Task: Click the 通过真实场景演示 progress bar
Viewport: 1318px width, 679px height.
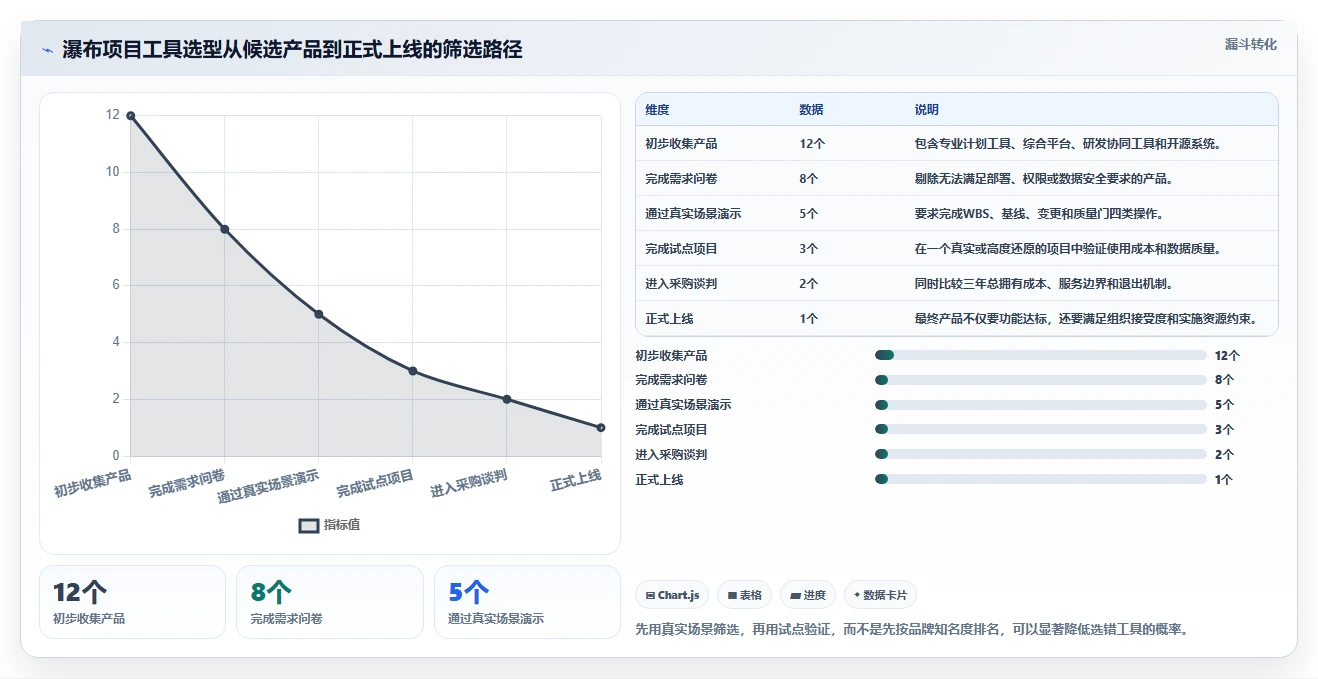Action: pyautogui.click(x=1040, y=405)
